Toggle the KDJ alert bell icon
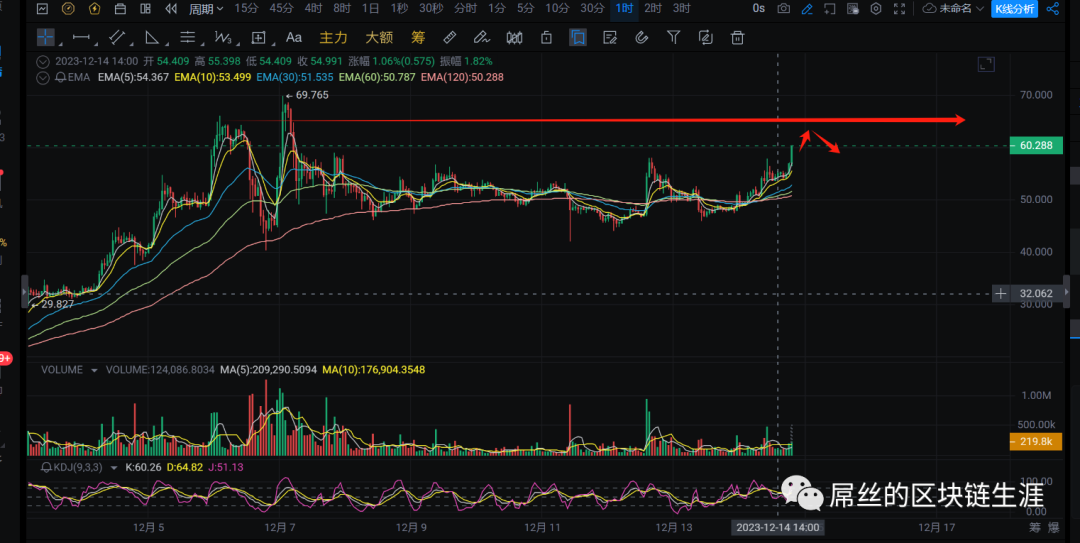This screenshot has height=543, width=1080. pyautogui.click(x=47, y=467)
